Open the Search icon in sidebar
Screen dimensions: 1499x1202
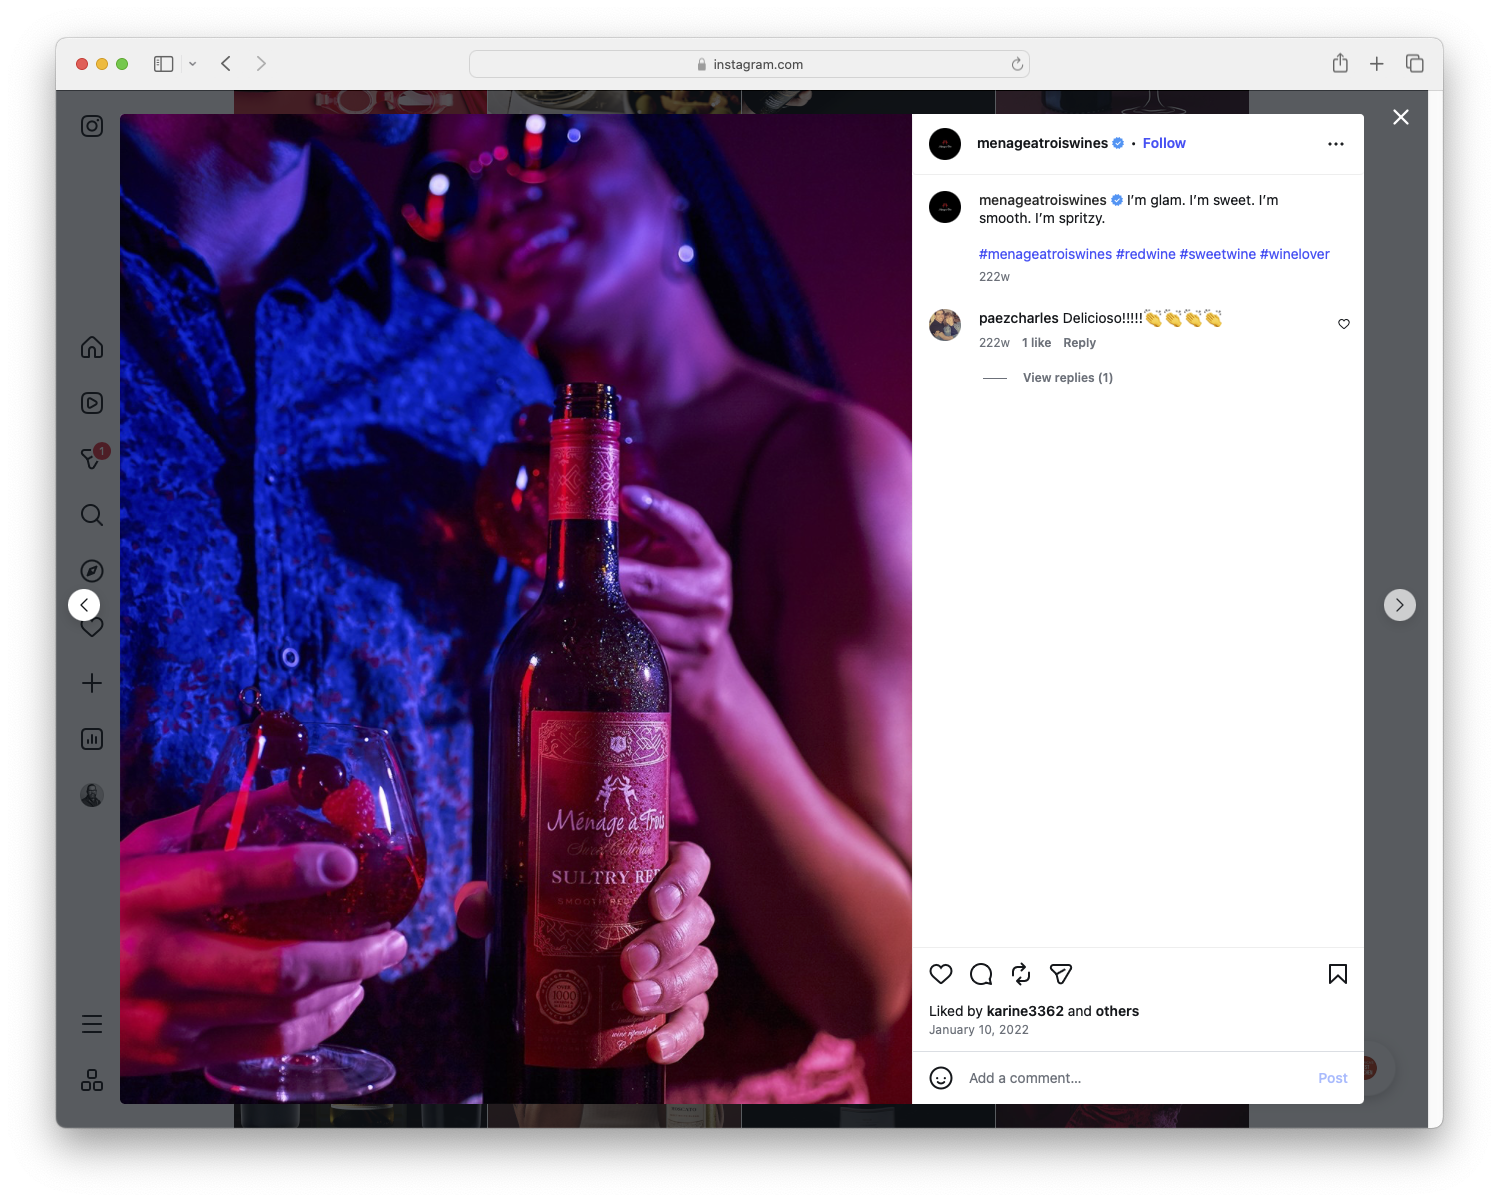click(x=91, y=515)
